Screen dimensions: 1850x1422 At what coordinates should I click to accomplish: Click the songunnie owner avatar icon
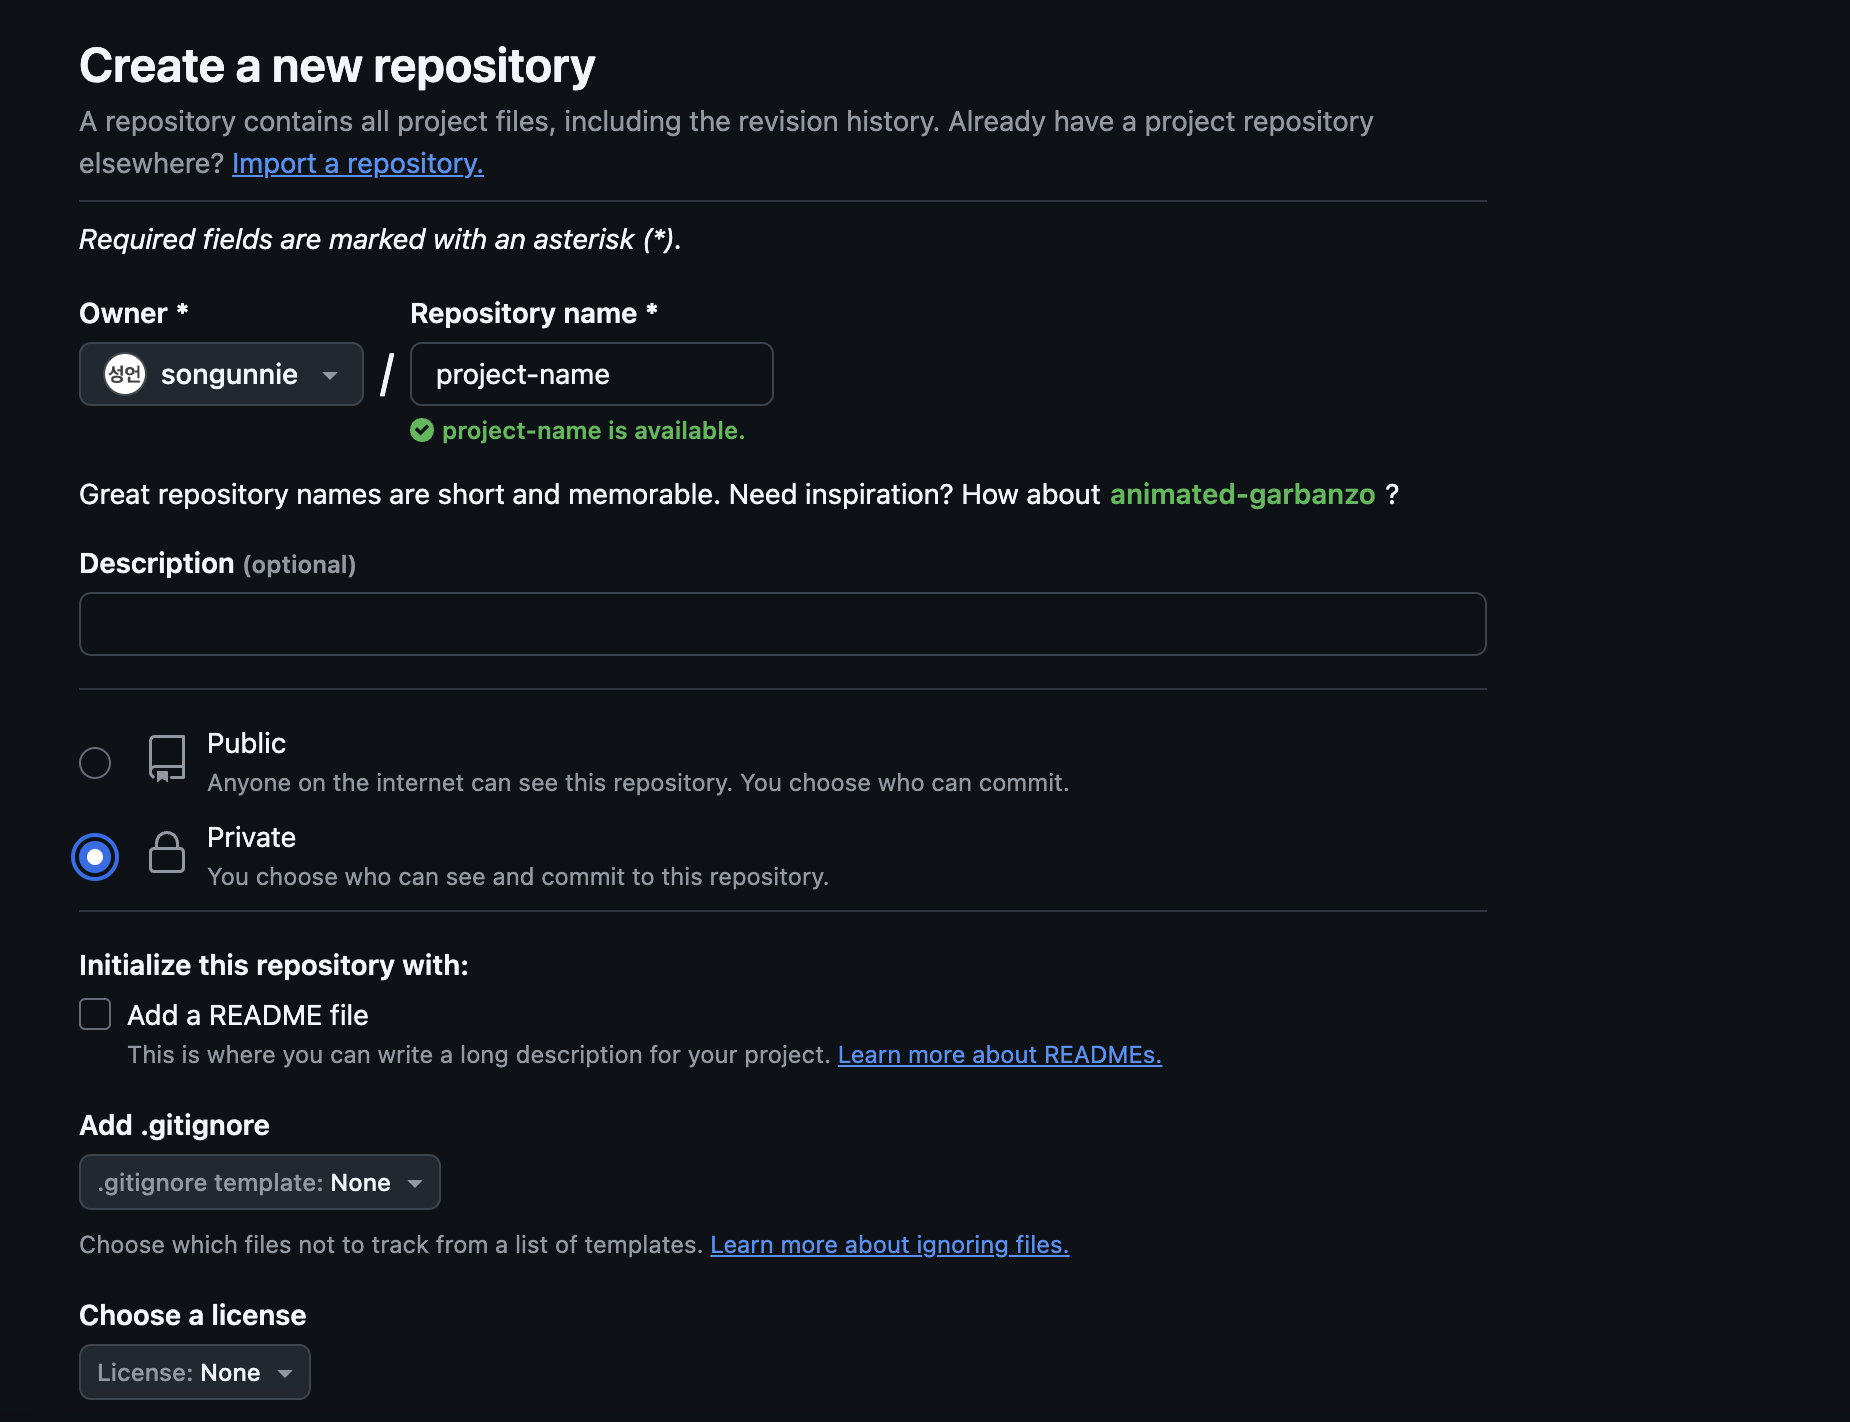126,374
